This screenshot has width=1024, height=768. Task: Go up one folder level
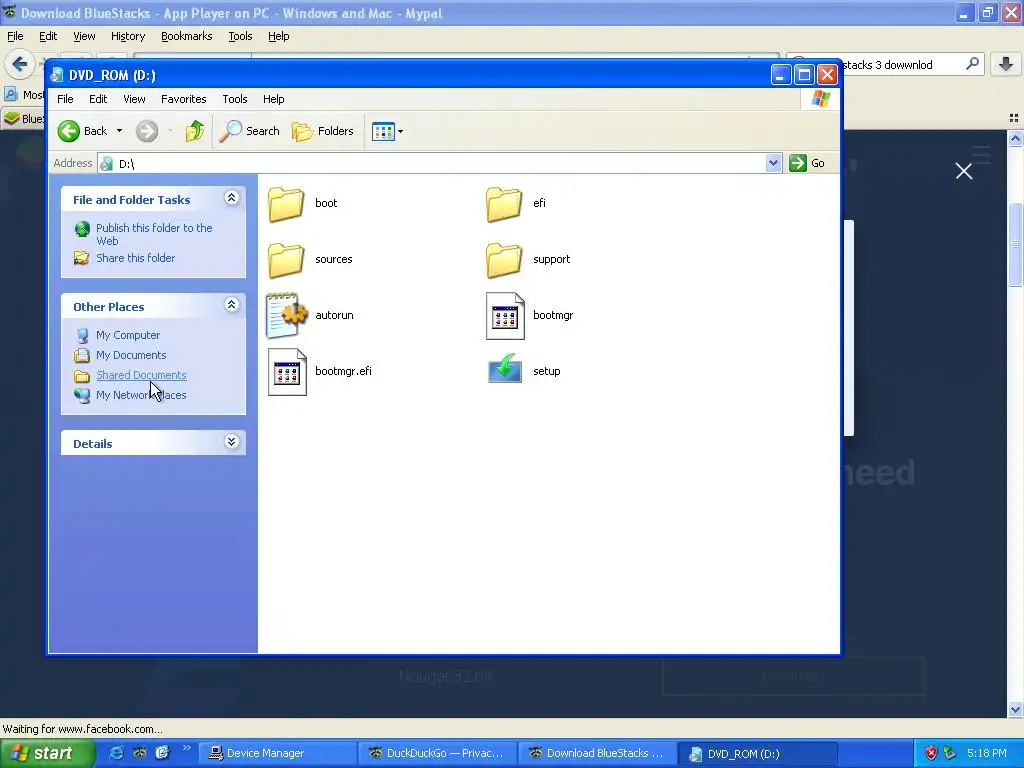tap(194, 131)
